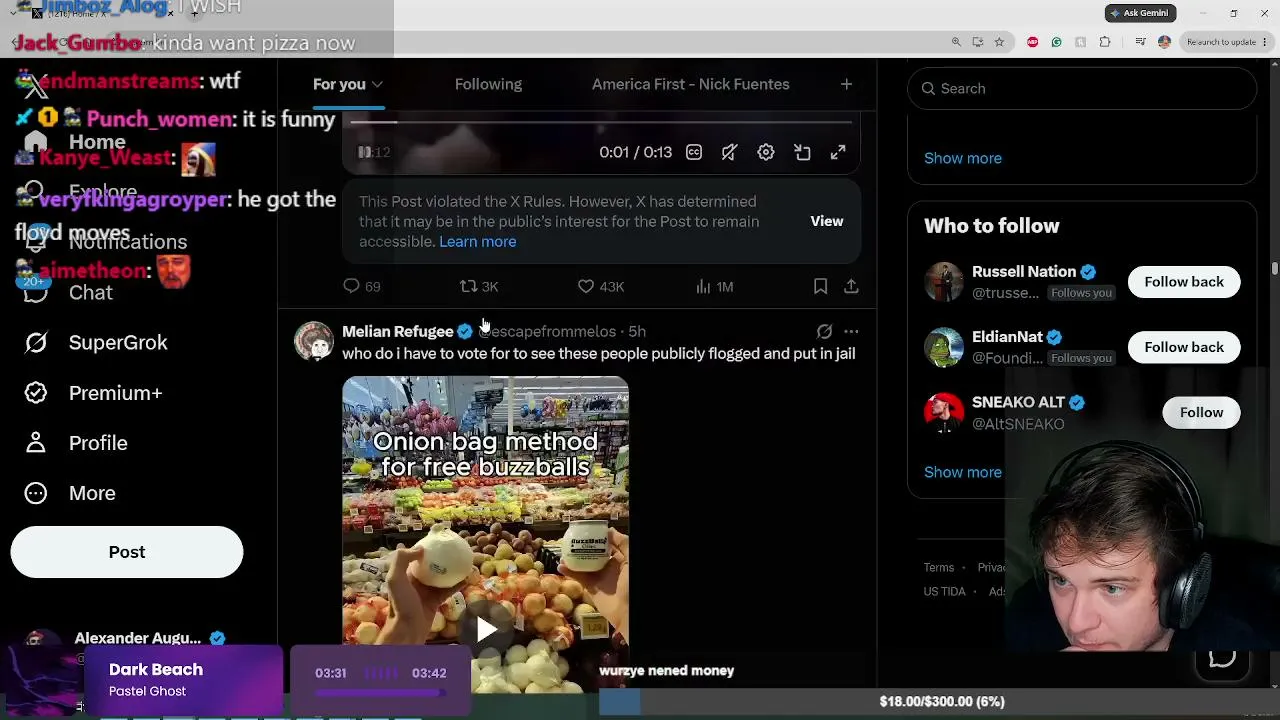Click the Grok icon on Melian Refugee post
The height and width of the screenshot is (720, 1280).
pos(824,331)
